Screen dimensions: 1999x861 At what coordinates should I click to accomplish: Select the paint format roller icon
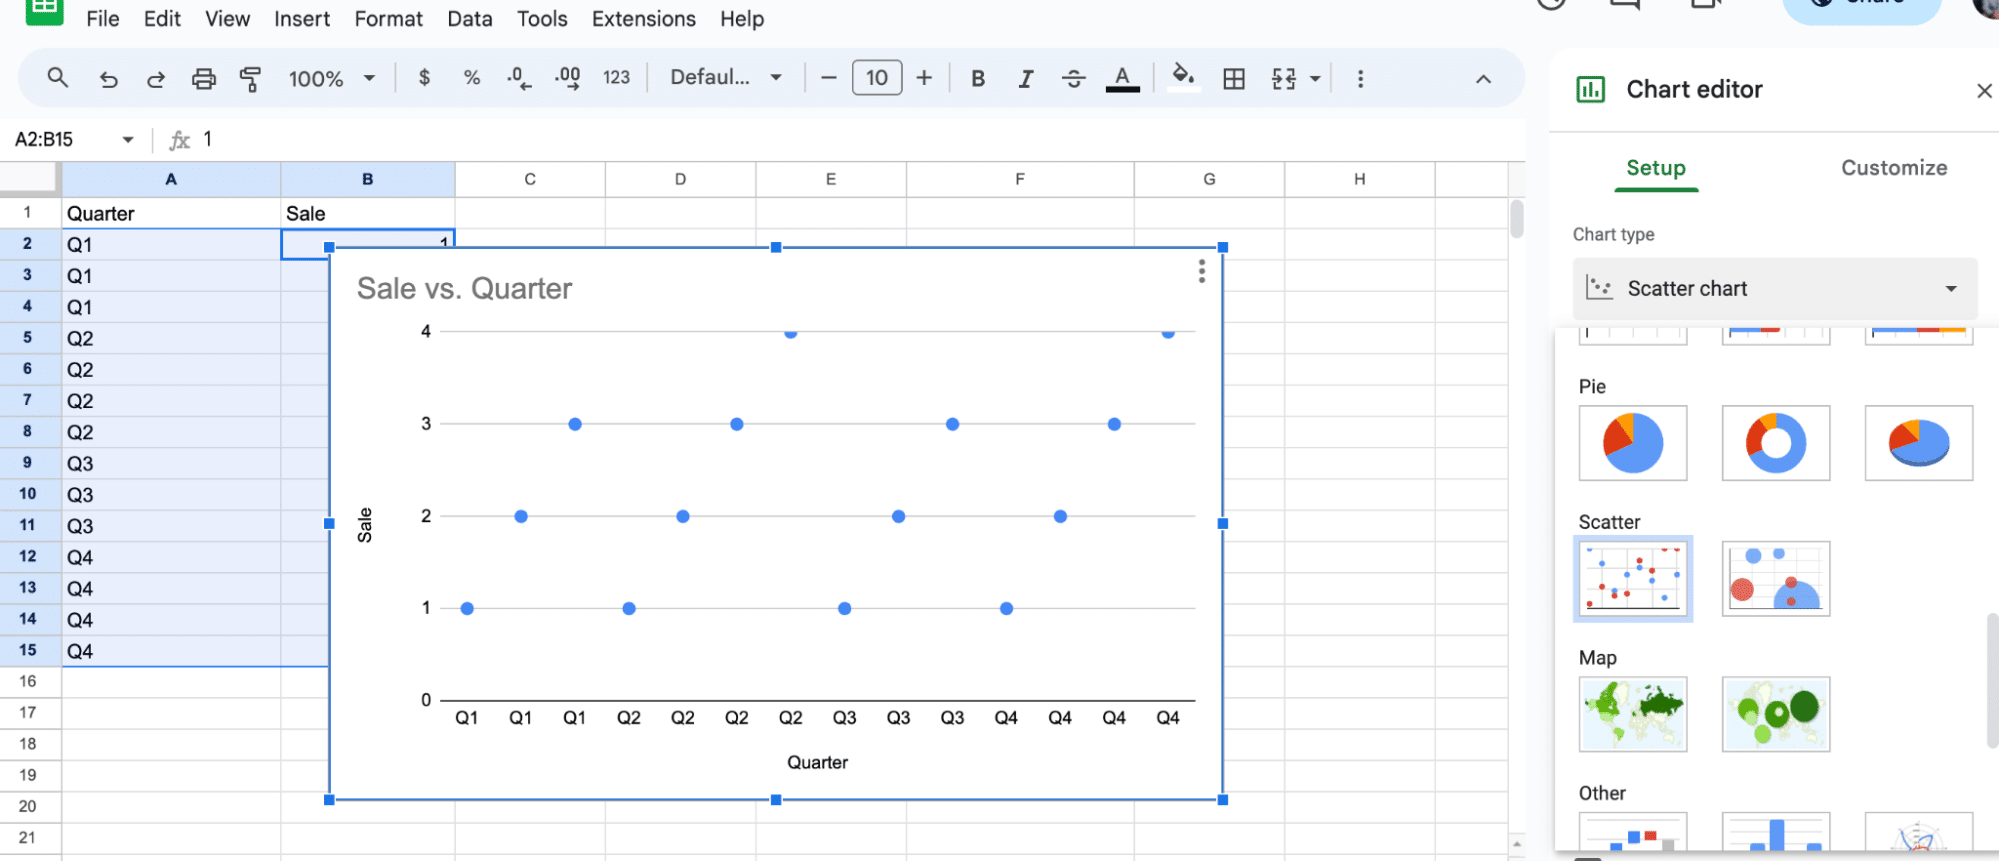[x=250, y=78]
